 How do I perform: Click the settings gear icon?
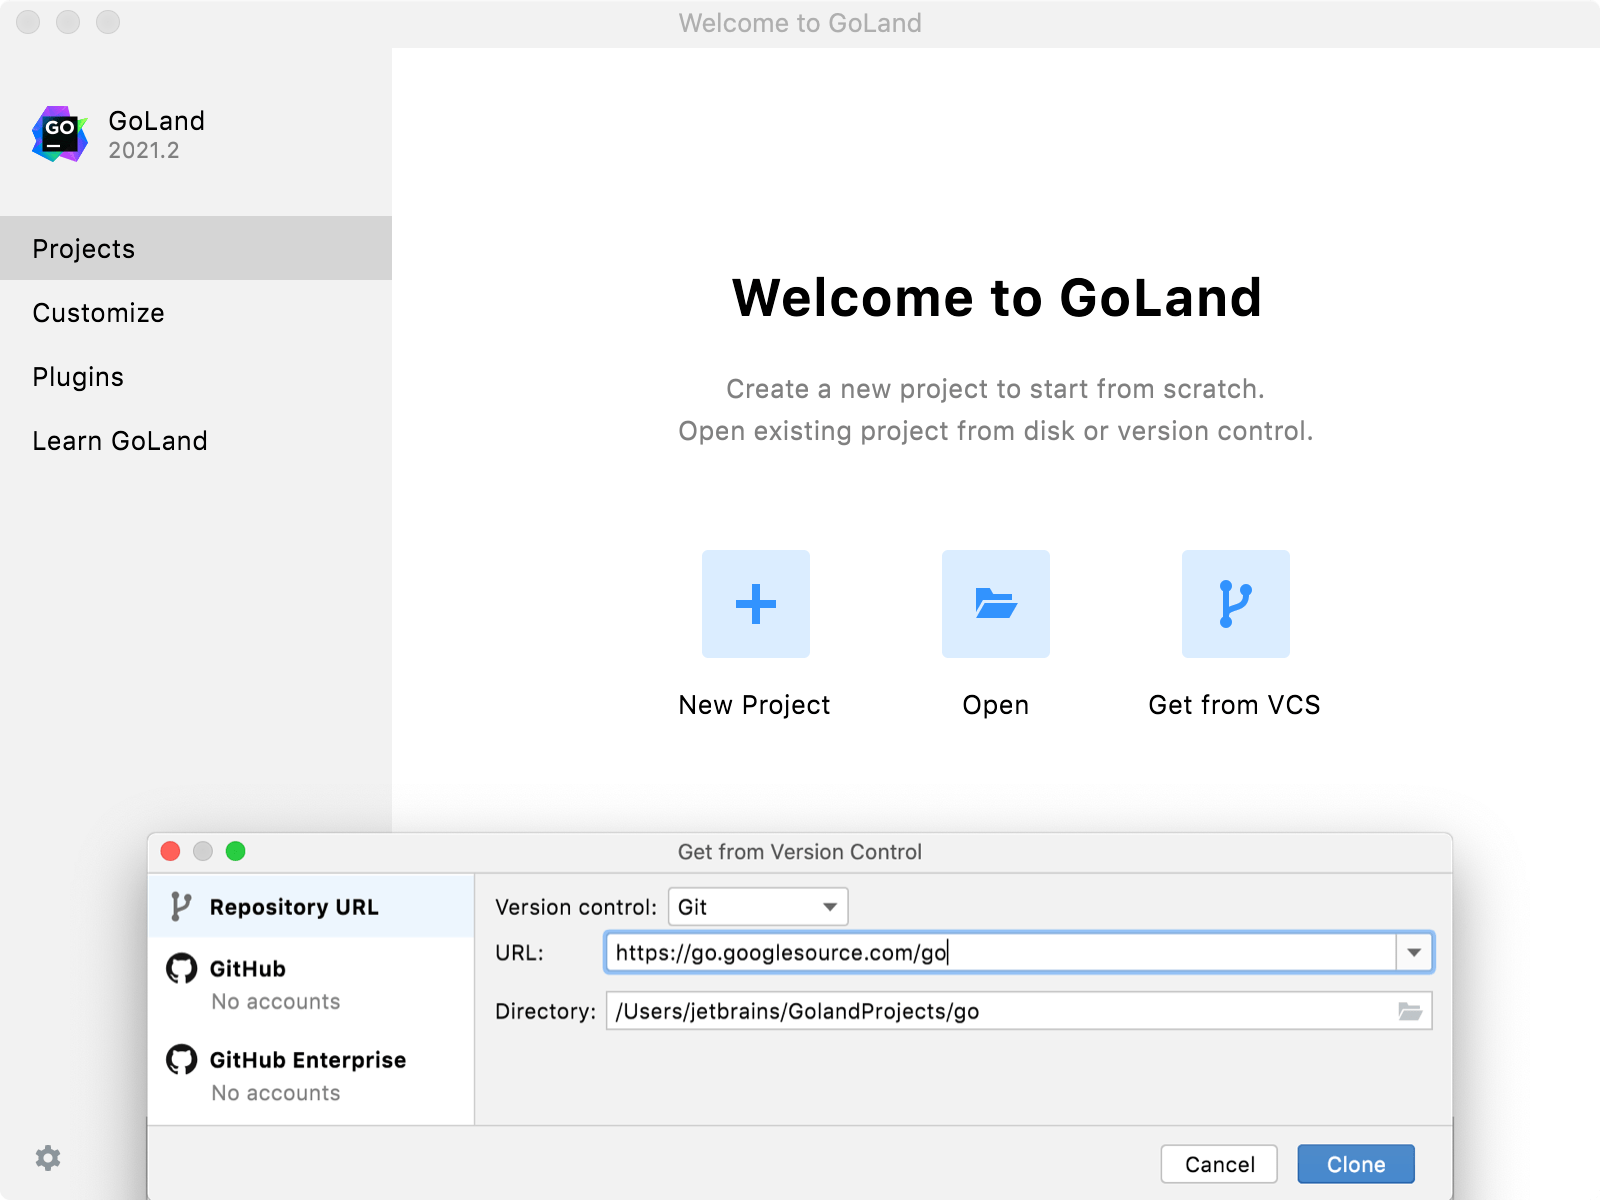pos(48,1157)
